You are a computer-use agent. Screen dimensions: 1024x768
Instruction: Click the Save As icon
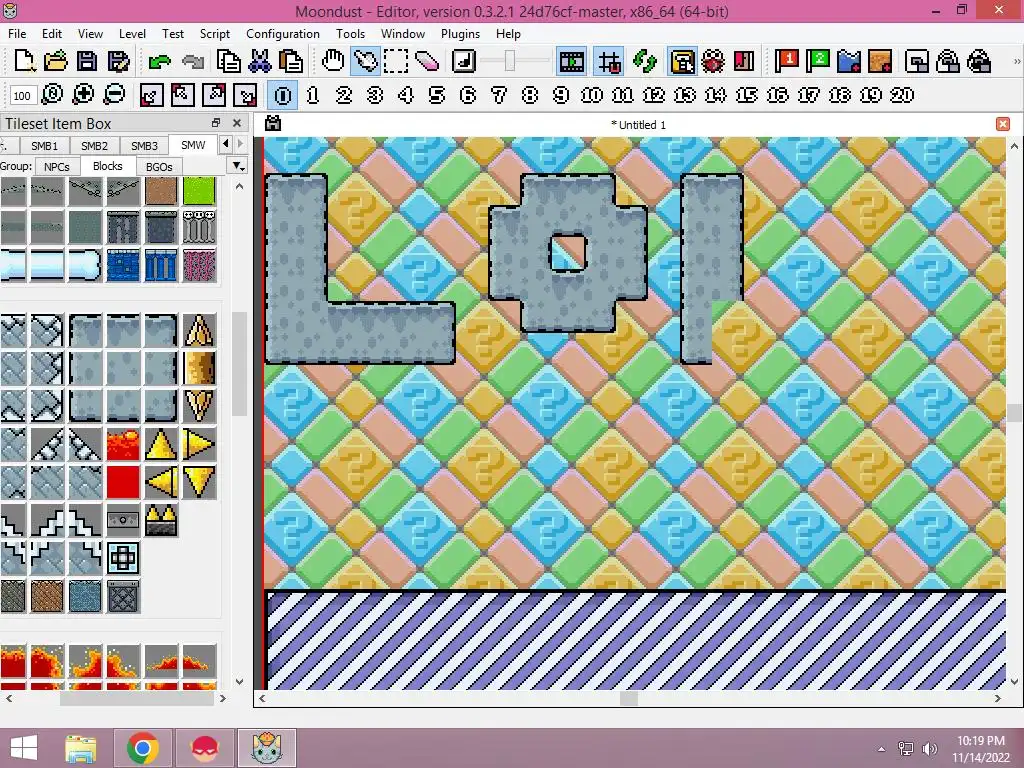tap(118, 61)
